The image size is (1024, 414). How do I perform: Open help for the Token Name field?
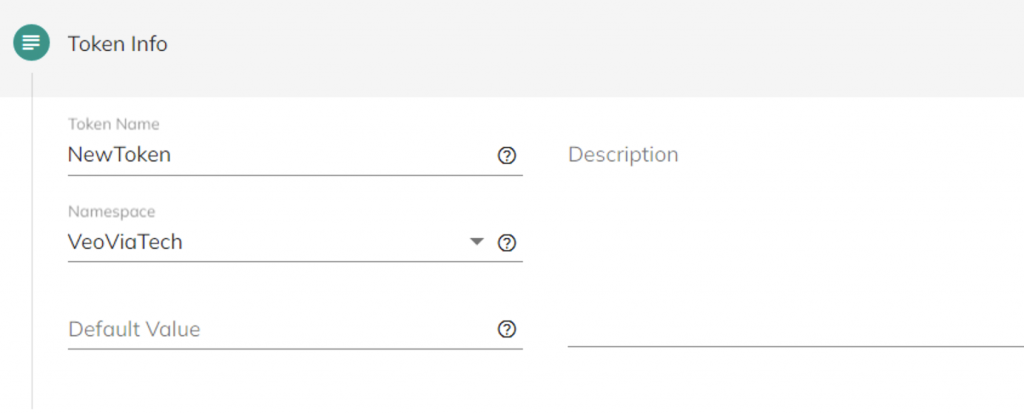click(x=507, y=155)
